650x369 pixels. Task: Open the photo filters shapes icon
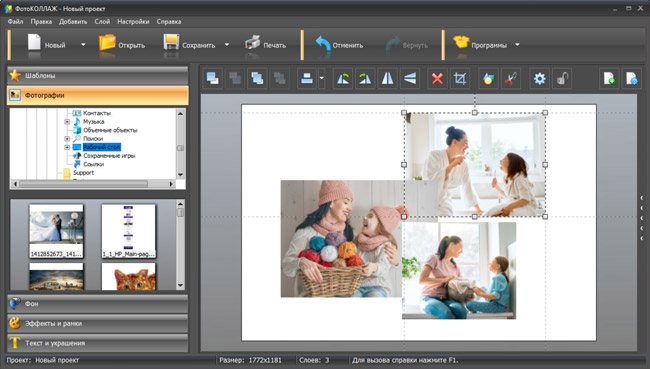488,78
